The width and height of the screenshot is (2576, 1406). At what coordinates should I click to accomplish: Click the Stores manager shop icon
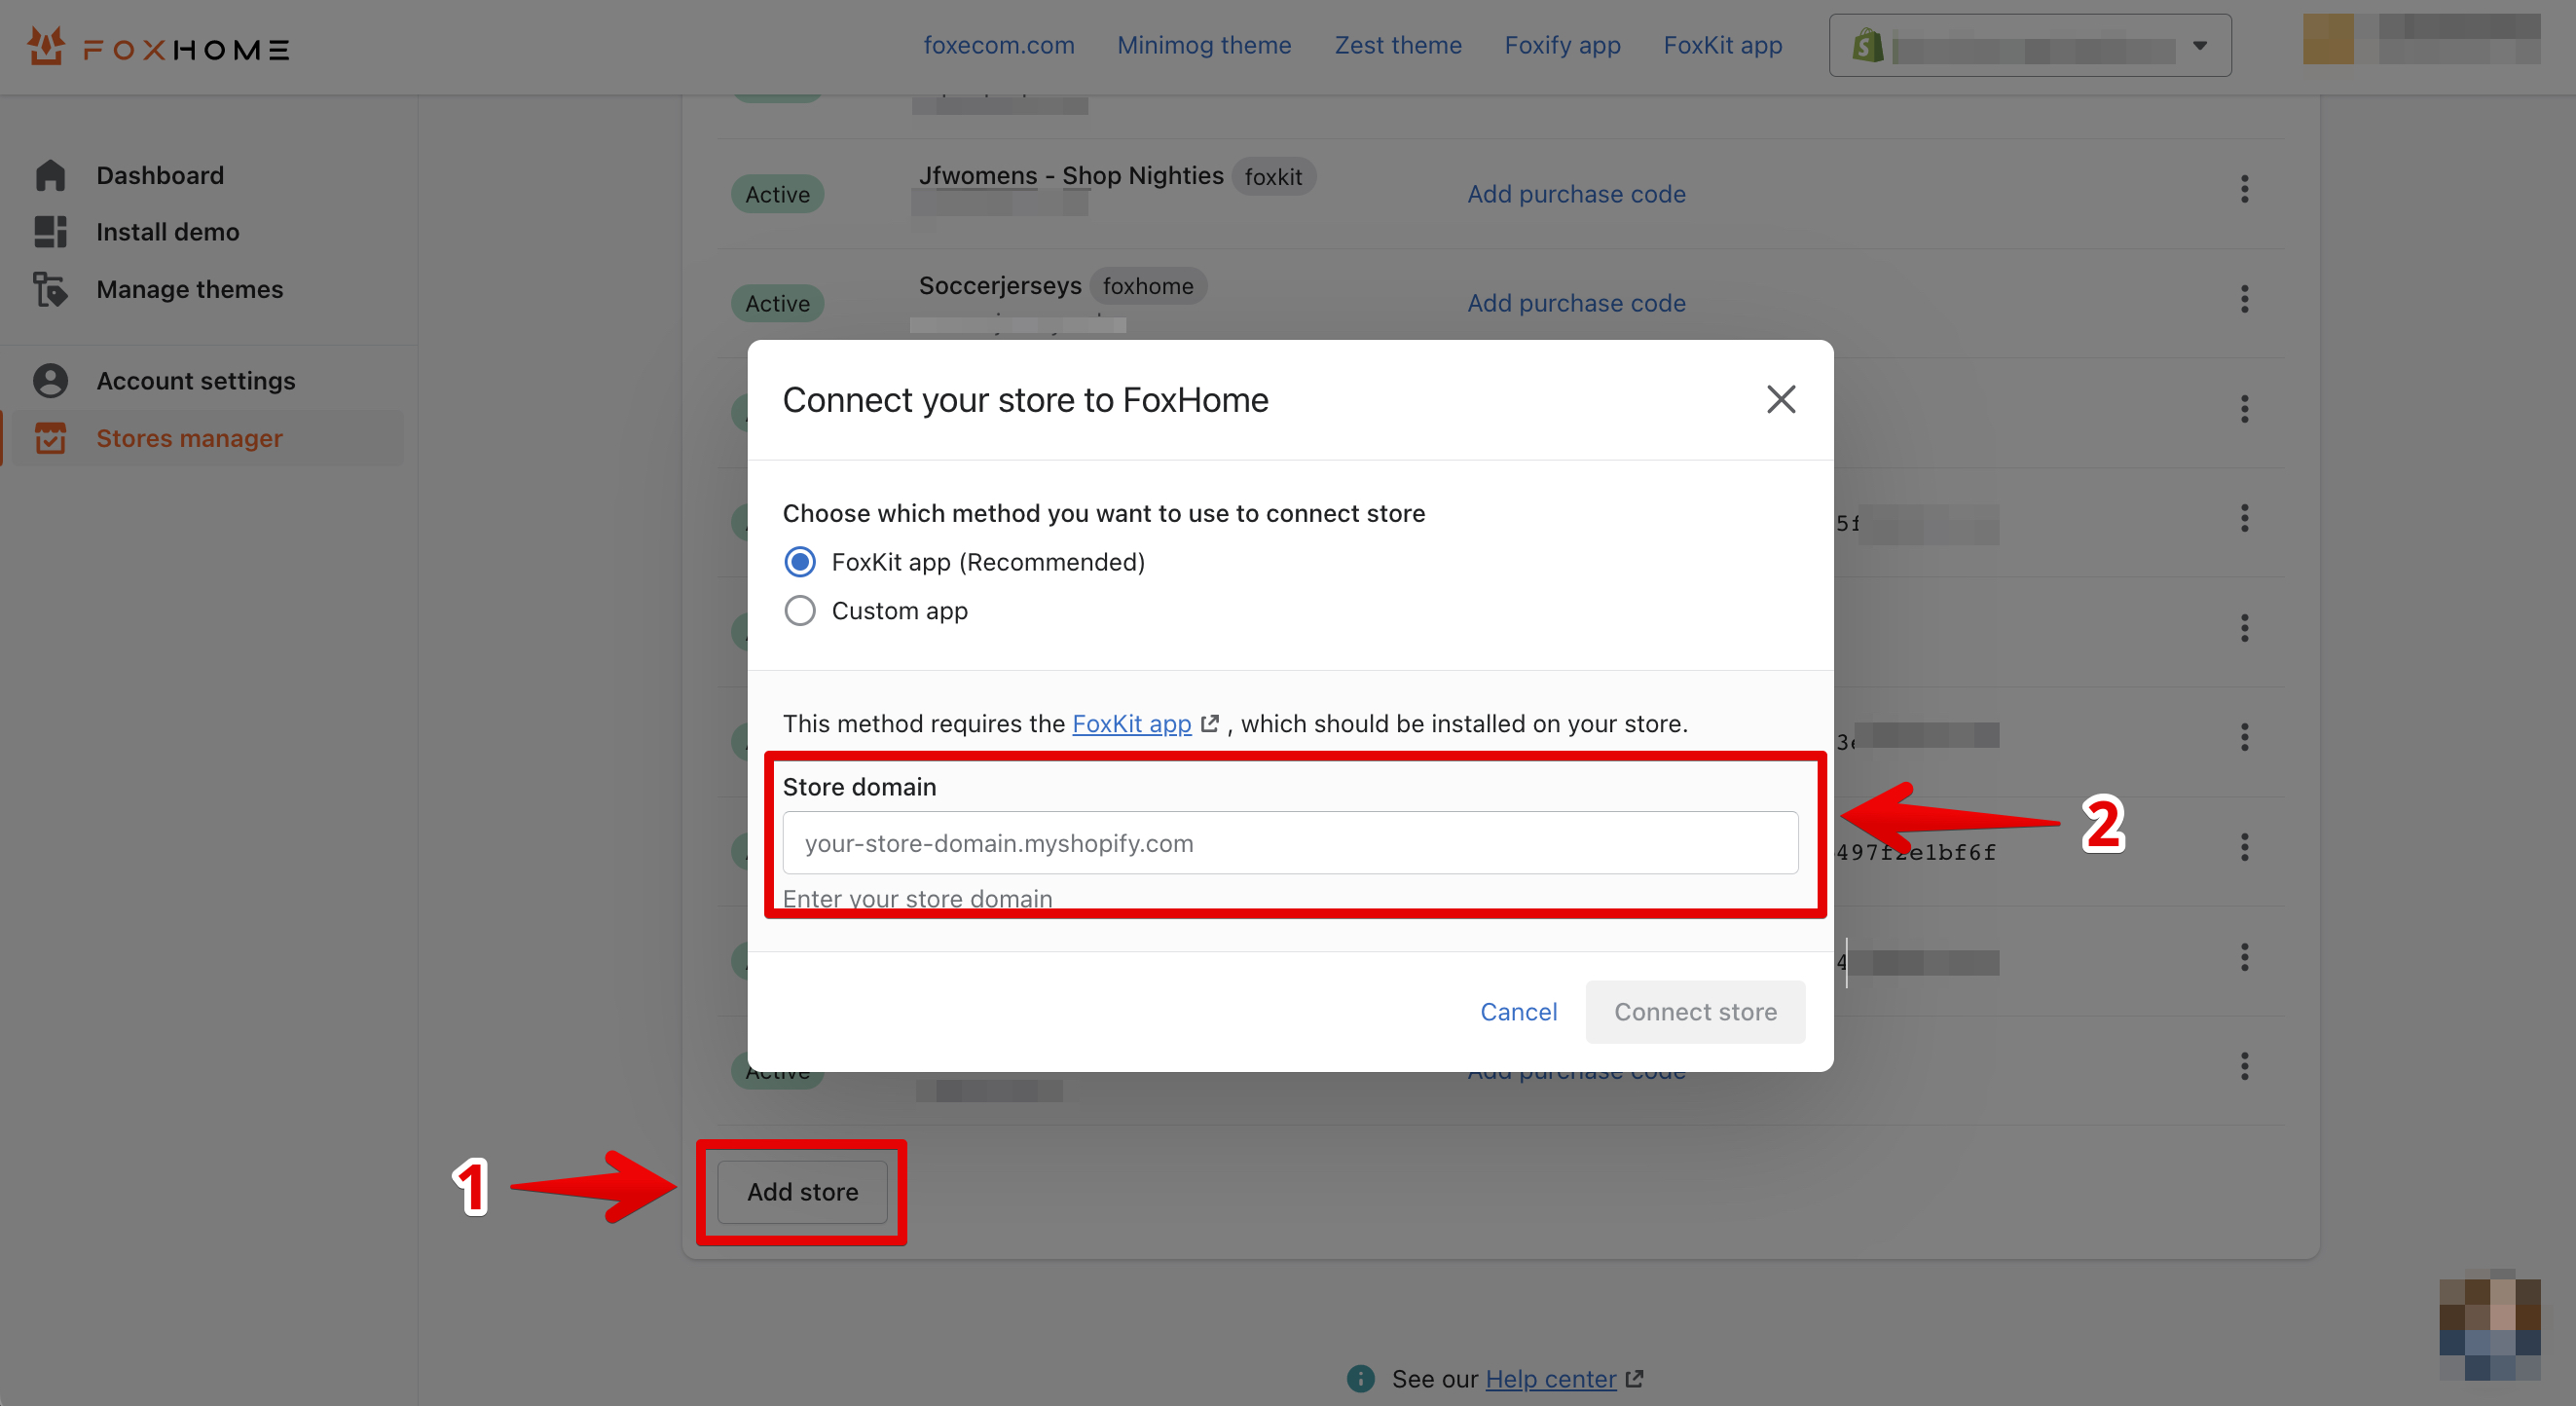pyautogui.click(x=50, y=438)
